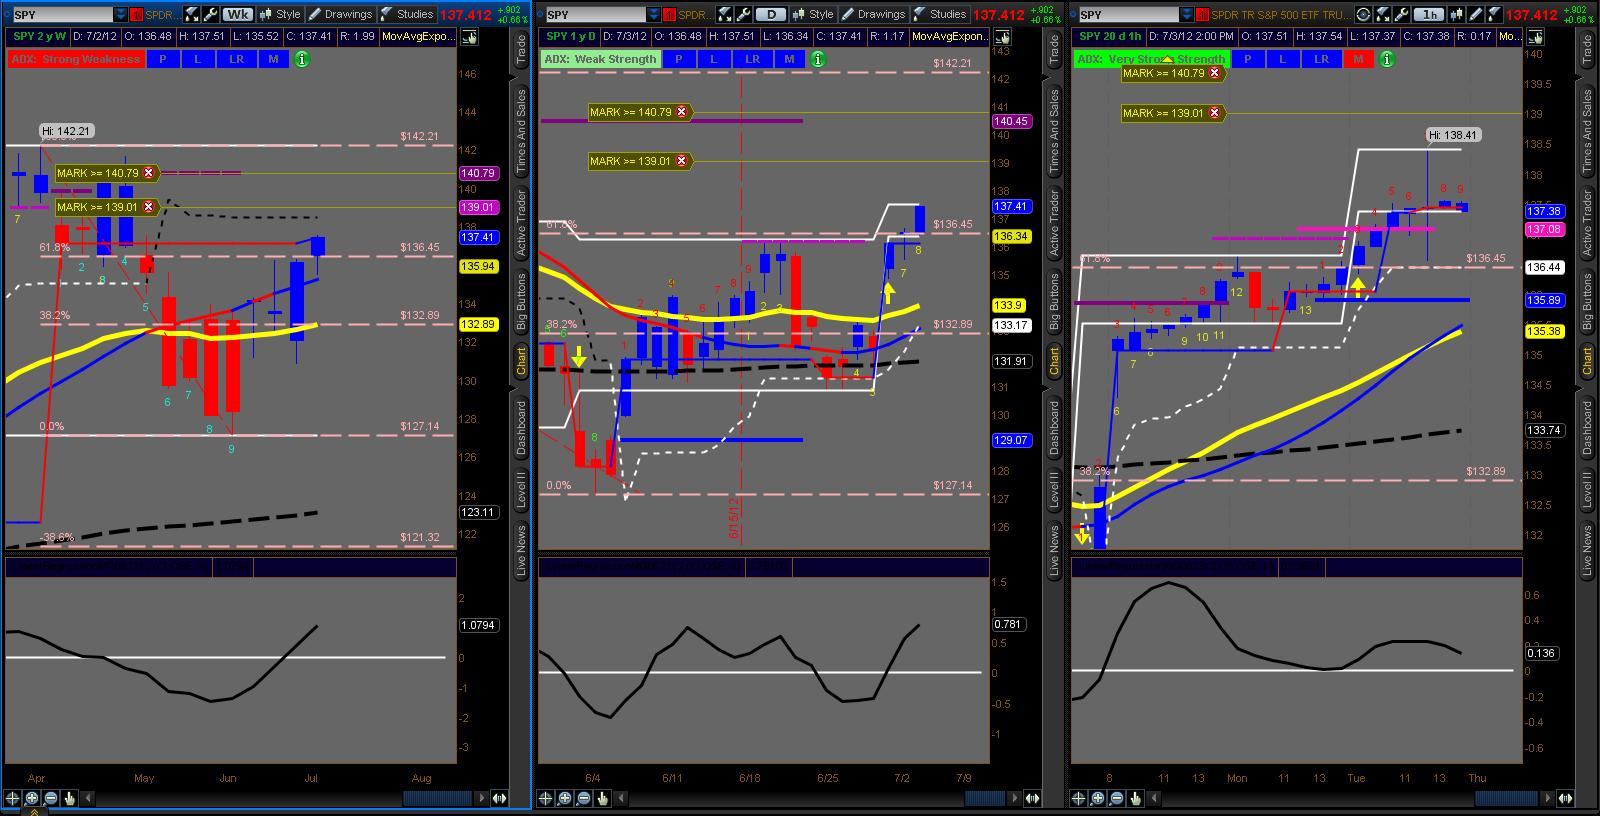
Task: Open Style menu in weekly chart
Action: 280,14
